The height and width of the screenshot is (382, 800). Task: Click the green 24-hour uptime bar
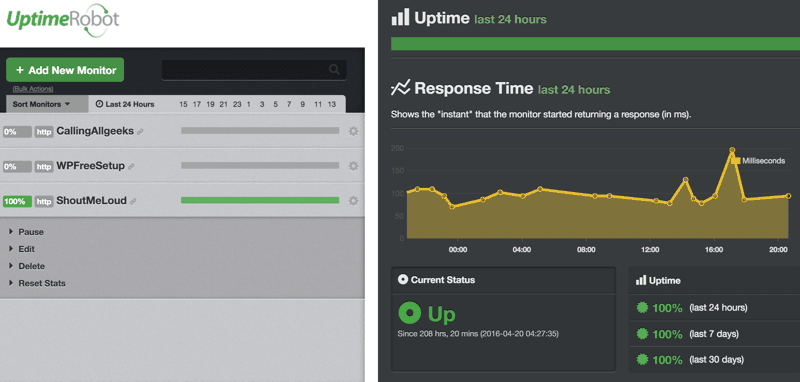point(595,44)
